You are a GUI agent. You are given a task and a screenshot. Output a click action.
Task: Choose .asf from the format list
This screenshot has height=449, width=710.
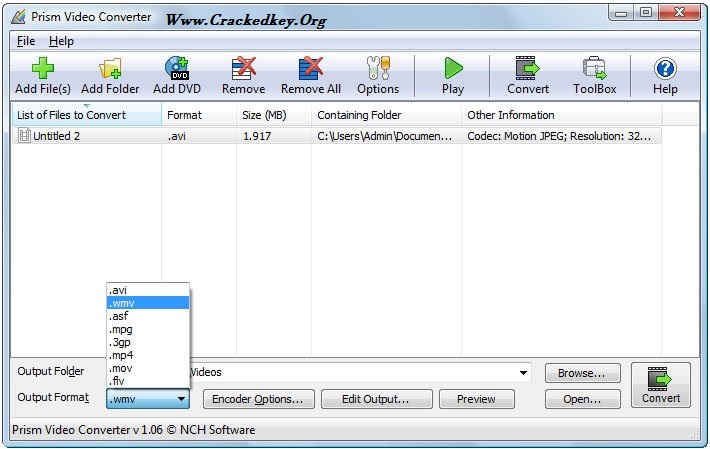[148, 316]
